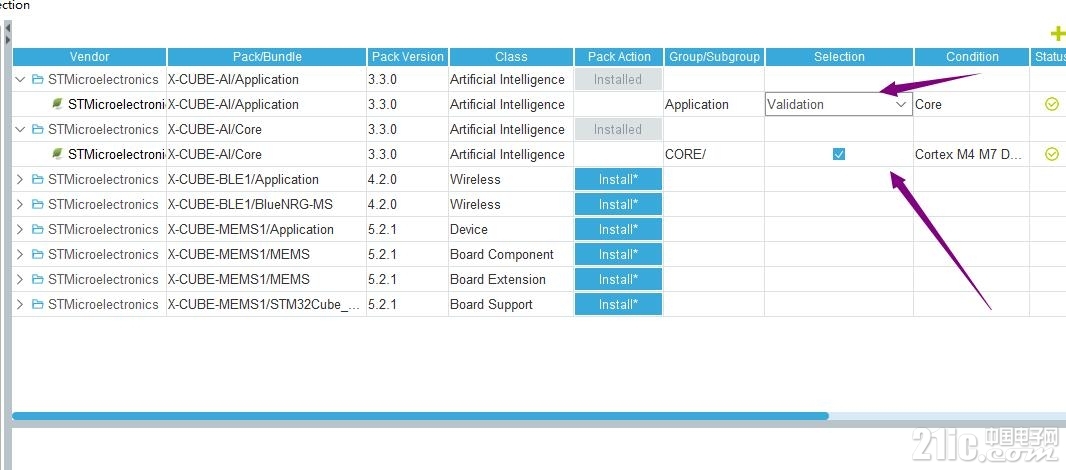Sort by the Vendor column header
The image size is (1066, 470).
click(89, 57)
